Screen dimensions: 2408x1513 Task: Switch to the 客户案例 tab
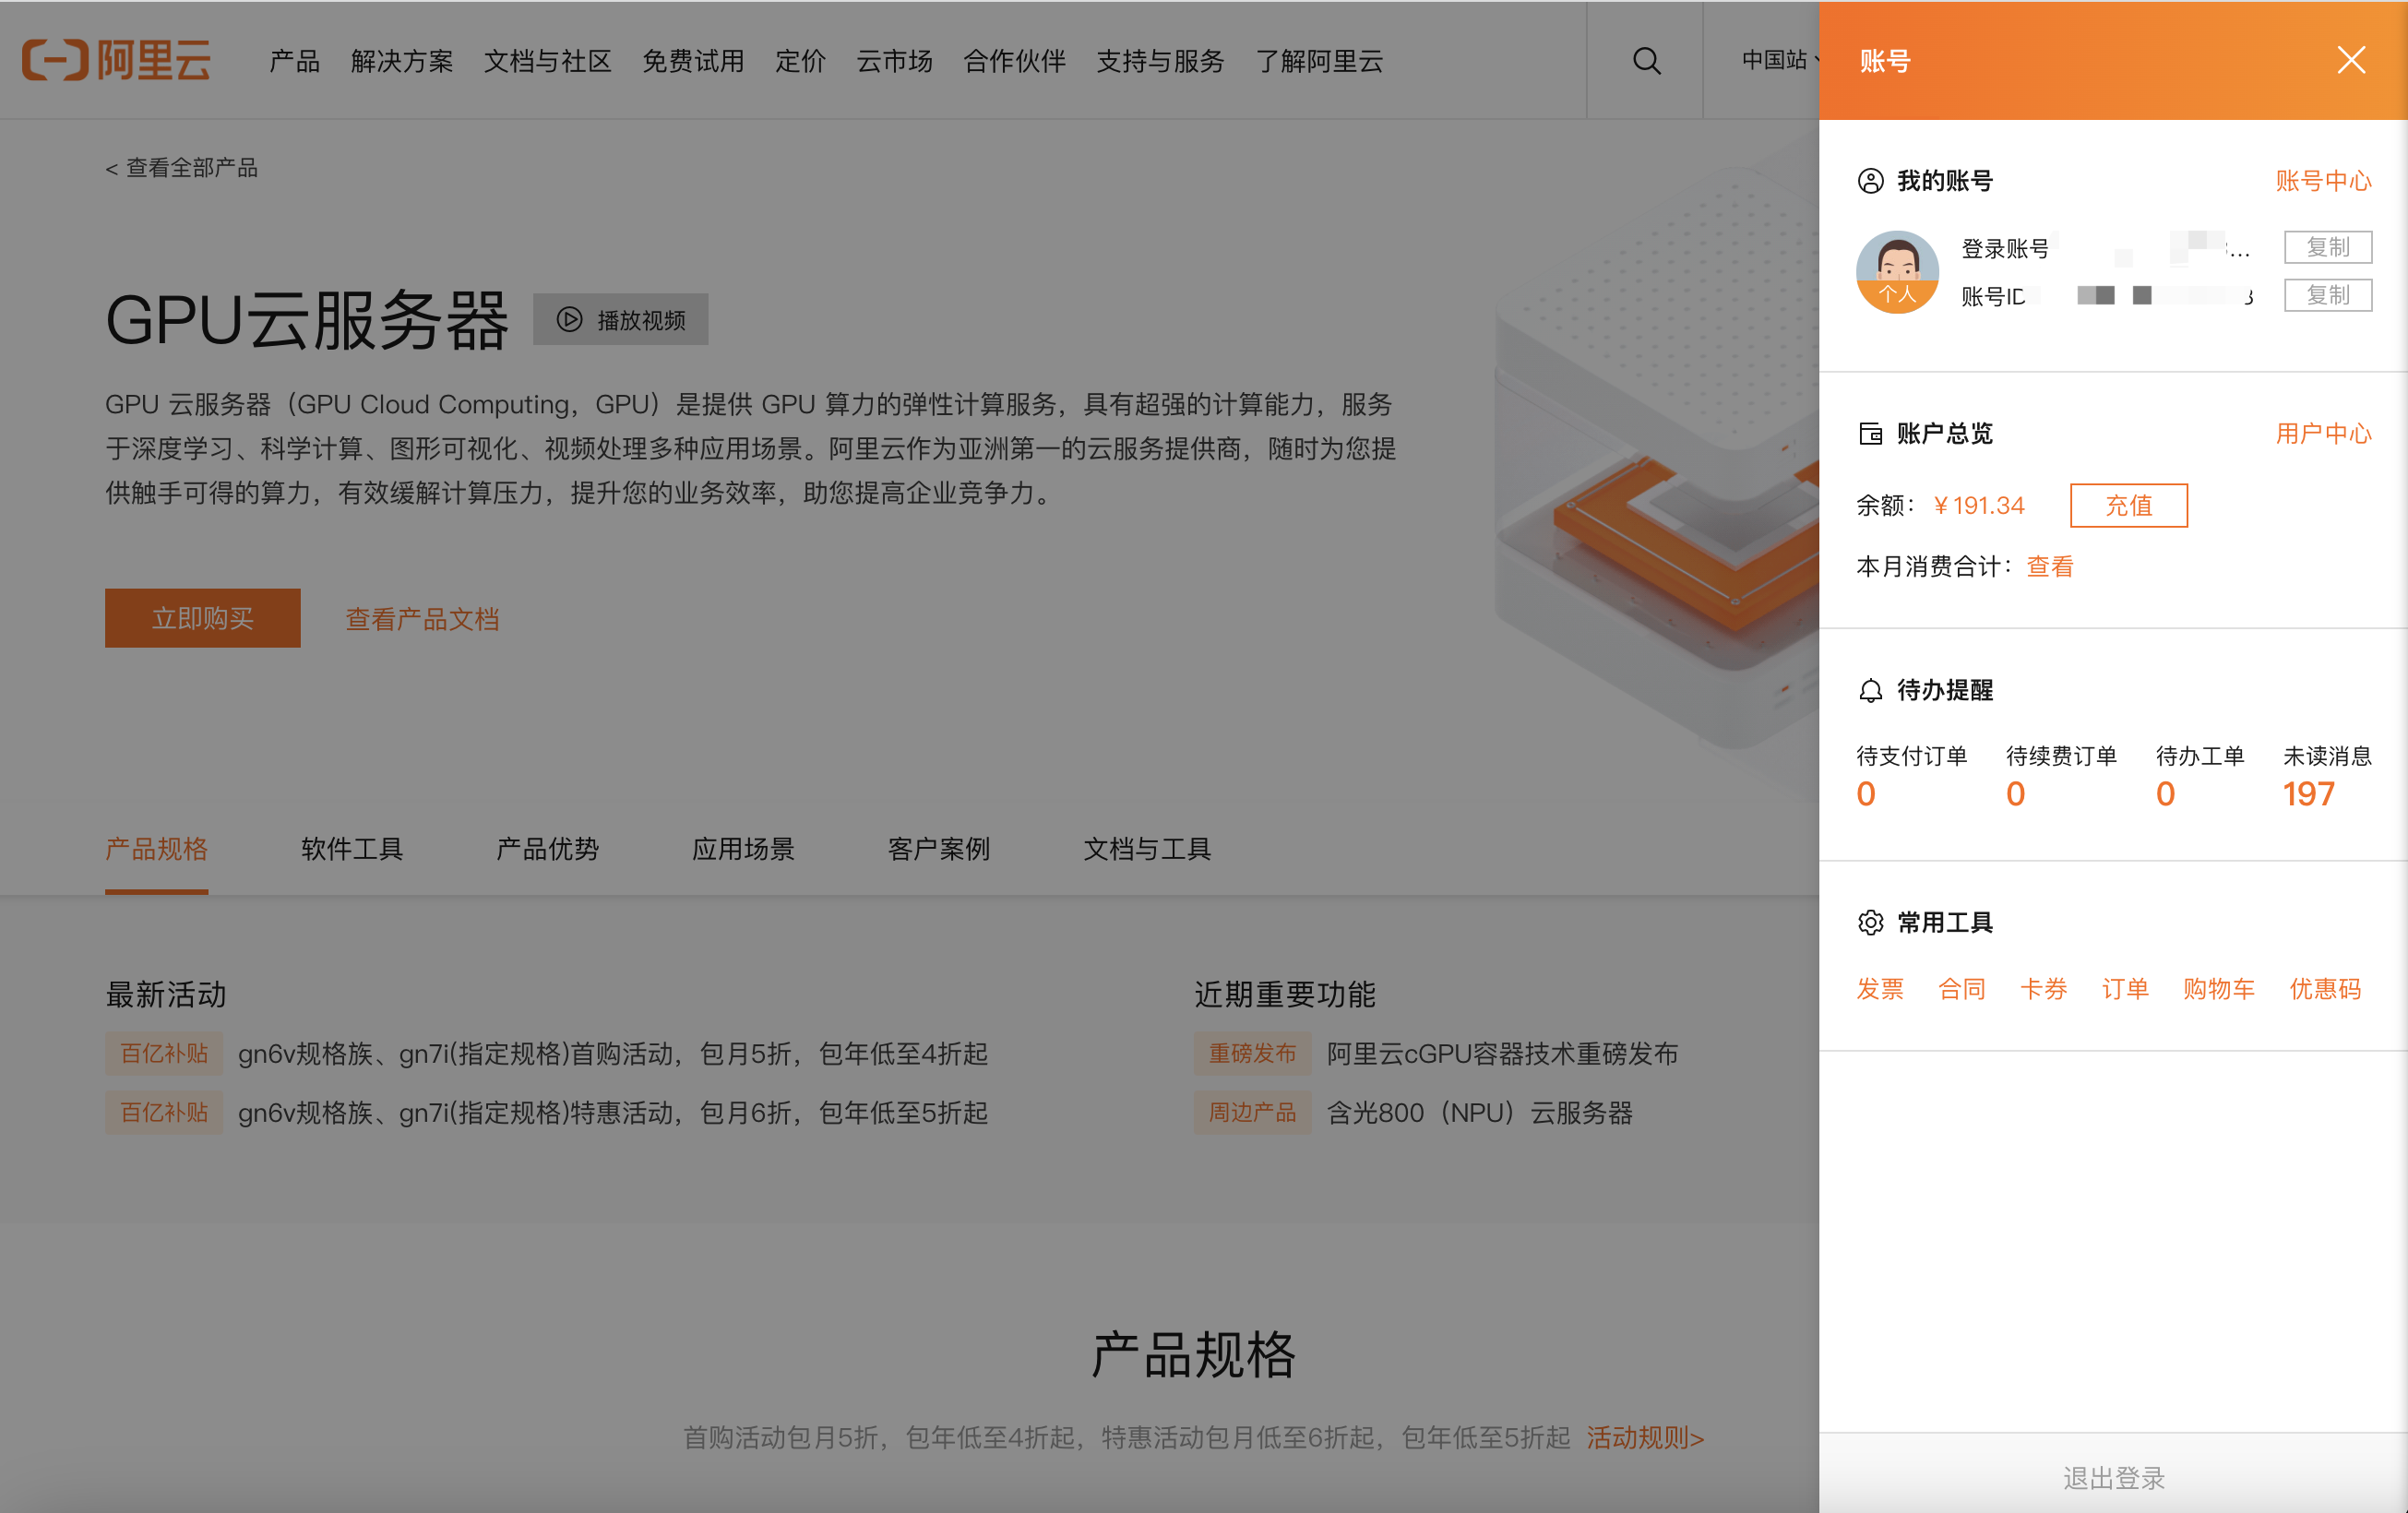pos(937,849)
